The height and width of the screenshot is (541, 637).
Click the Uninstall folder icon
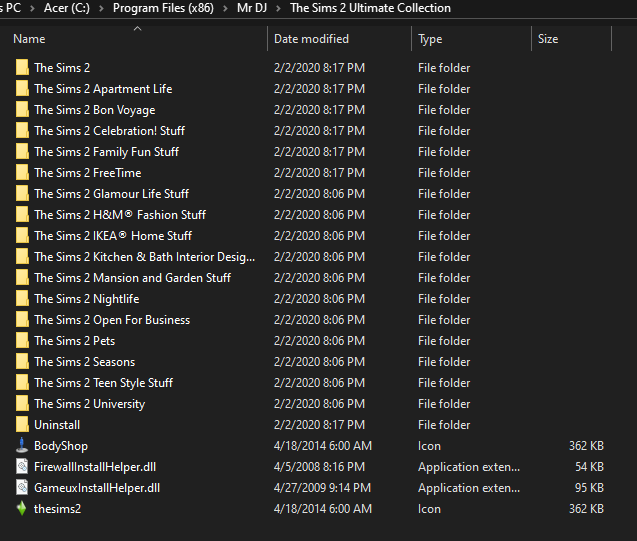click(22, 425)
